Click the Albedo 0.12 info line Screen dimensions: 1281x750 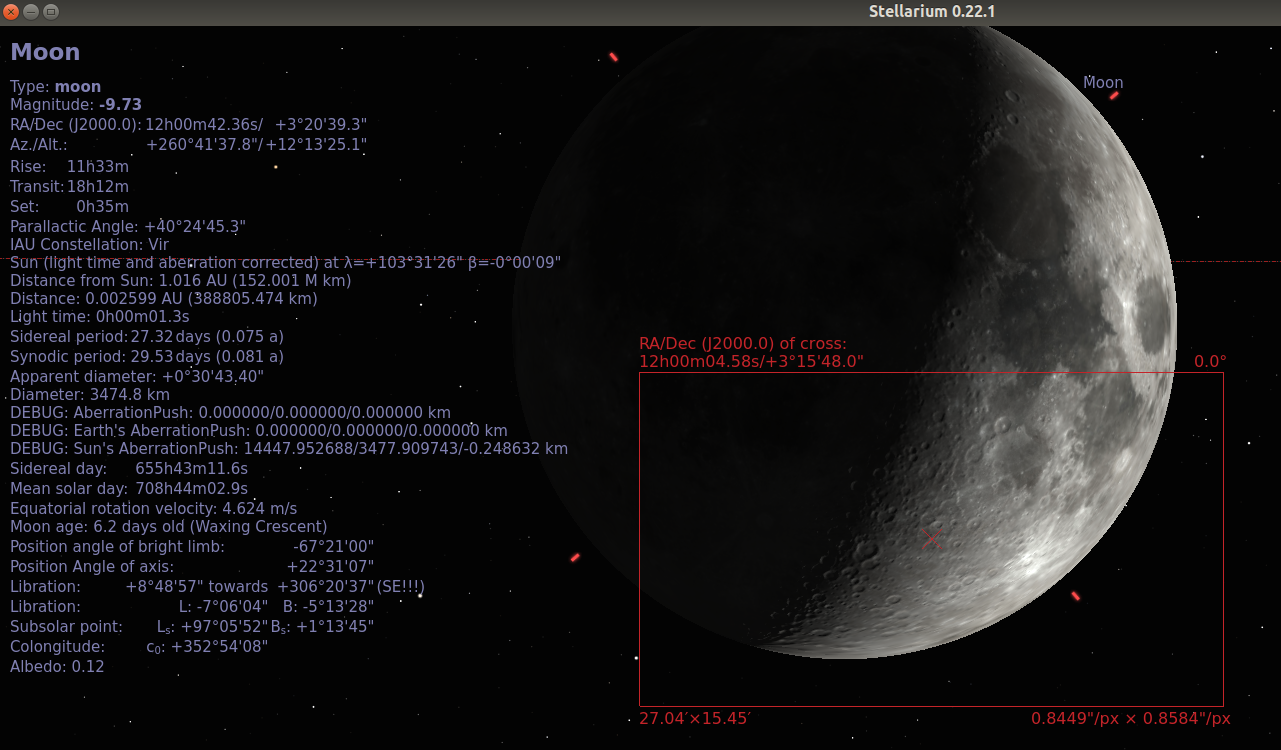[57, 666]
